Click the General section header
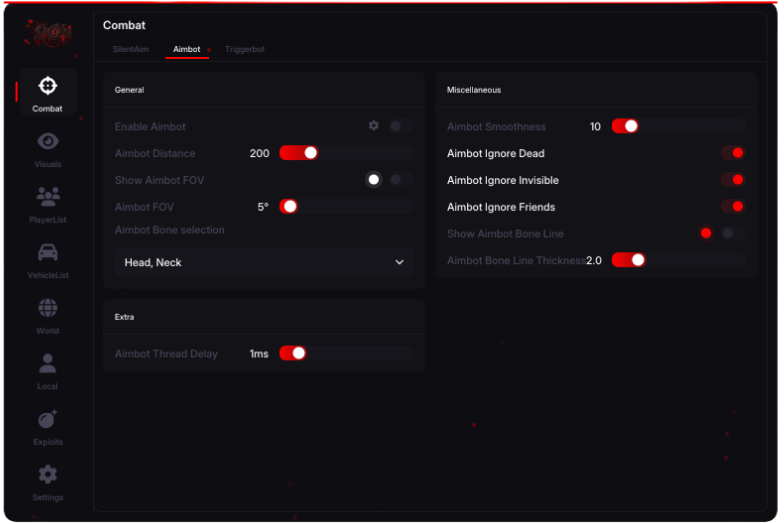 click(130, 90)
